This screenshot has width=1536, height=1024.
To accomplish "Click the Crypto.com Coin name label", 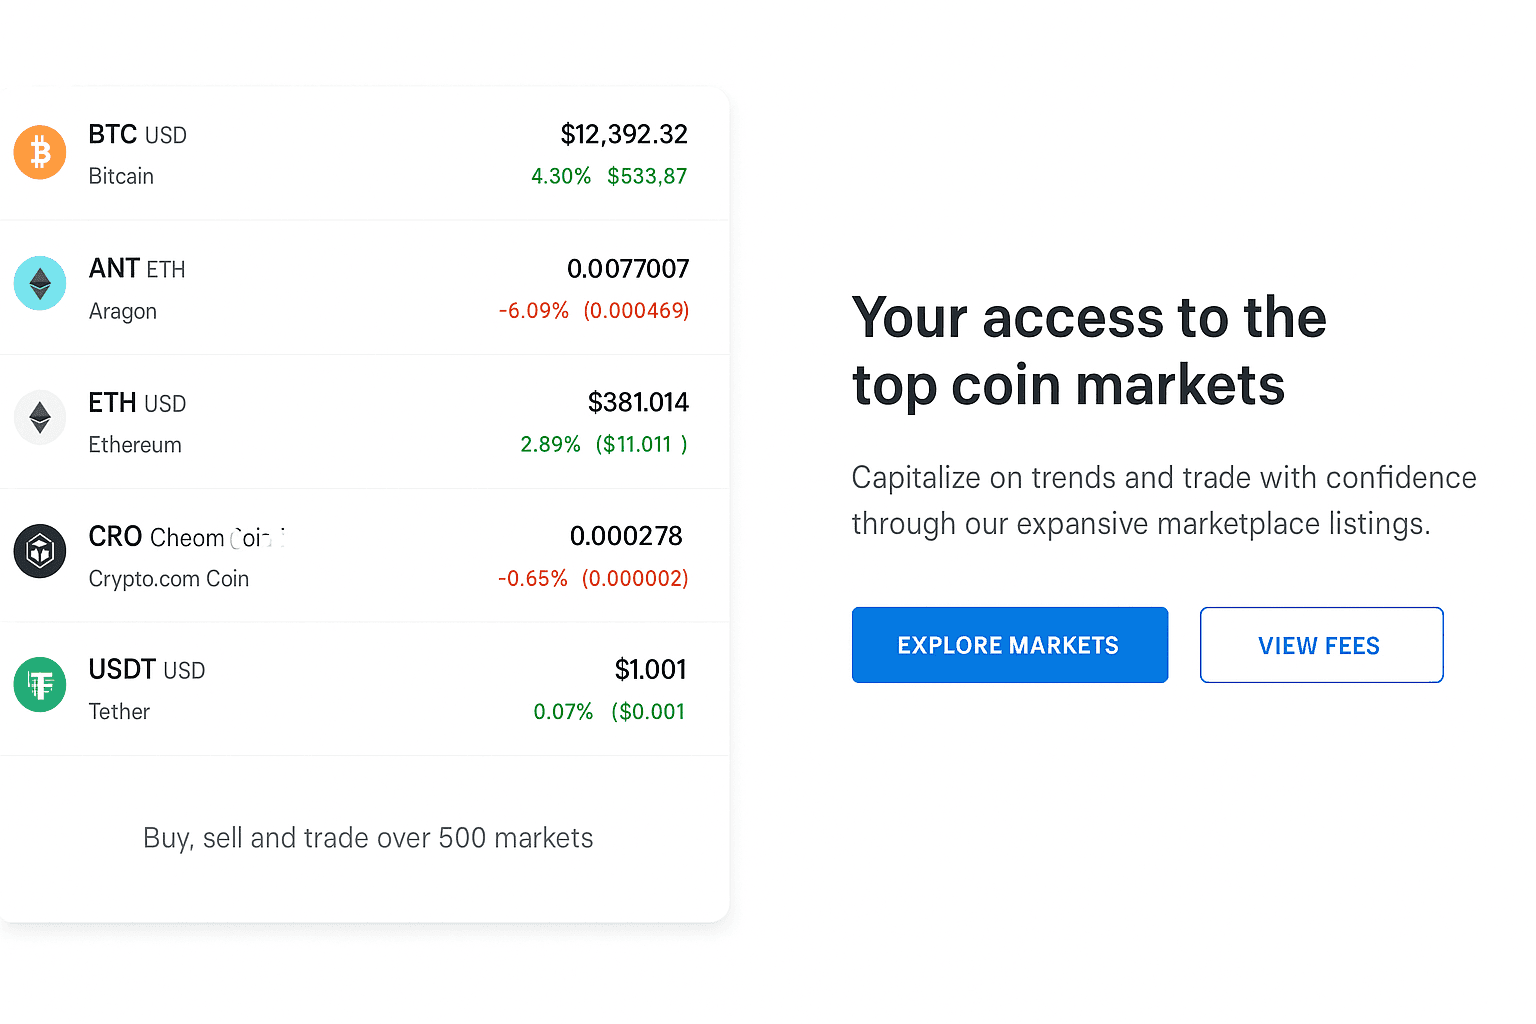I will [x=168, y=579].
